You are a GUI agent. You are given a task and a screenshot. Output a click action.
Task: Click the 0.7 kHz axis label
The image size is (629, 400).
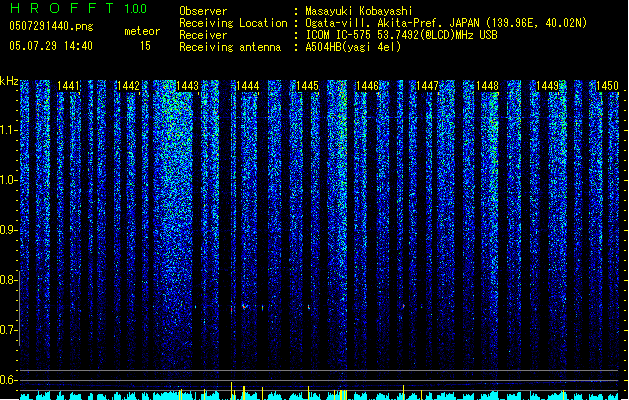pyautogui.click(x=8, y=330)
